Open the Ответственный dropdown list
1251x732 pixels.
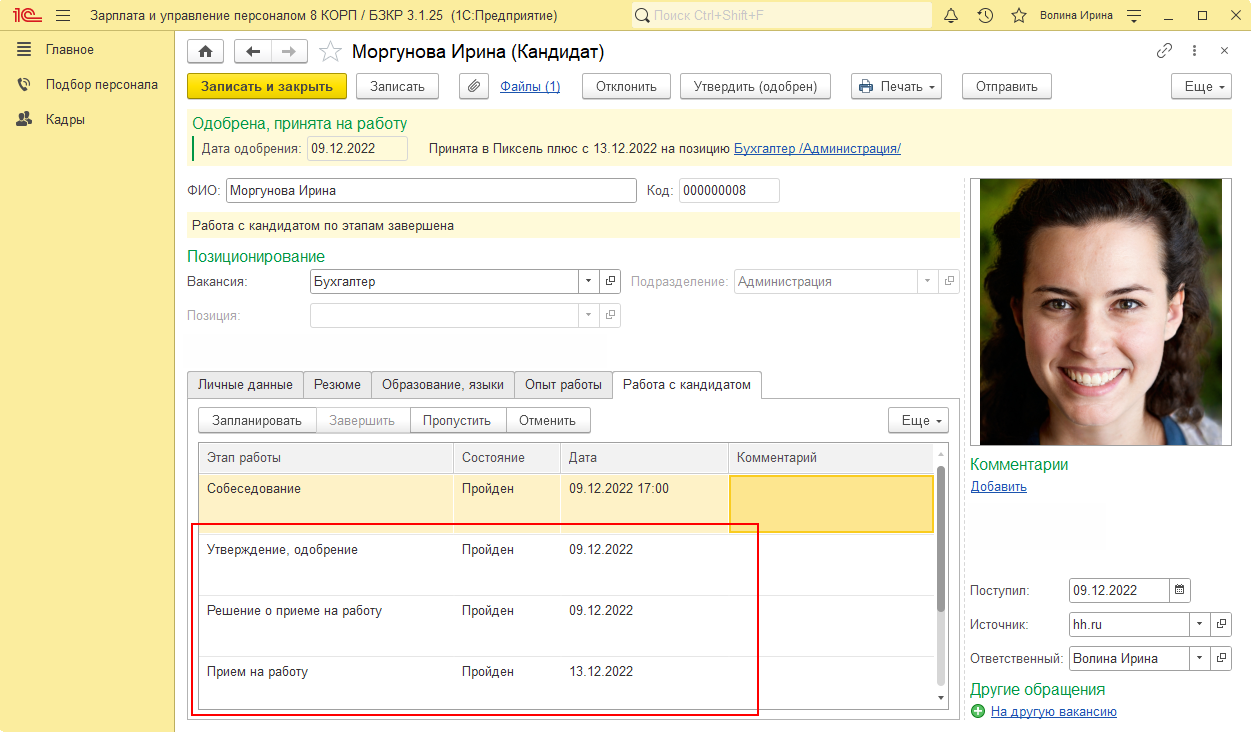(x=1199, y=659)
